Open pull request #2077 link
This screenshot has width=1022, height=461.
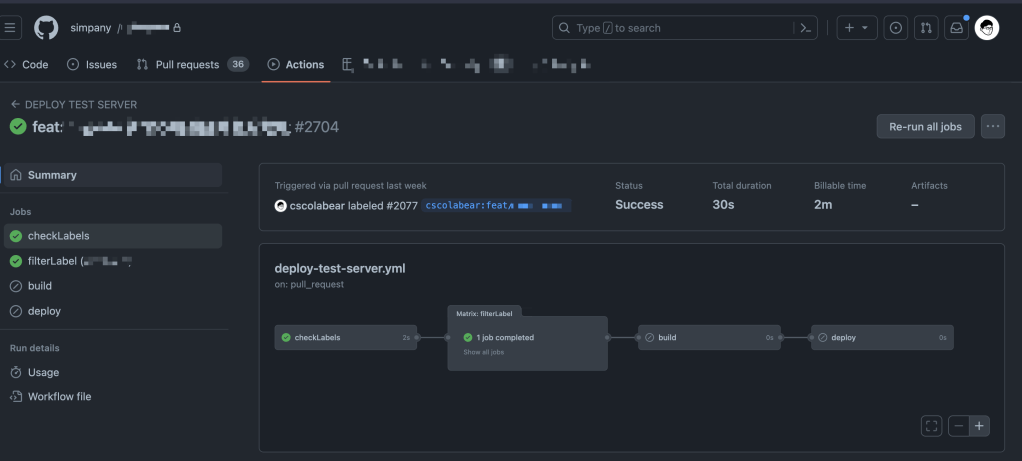click(x=402, y=205)
